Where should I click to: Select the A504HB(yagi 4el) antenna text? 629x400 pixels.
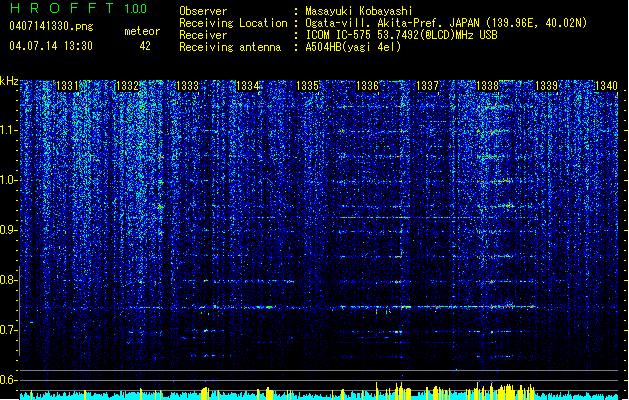(353, 47)
